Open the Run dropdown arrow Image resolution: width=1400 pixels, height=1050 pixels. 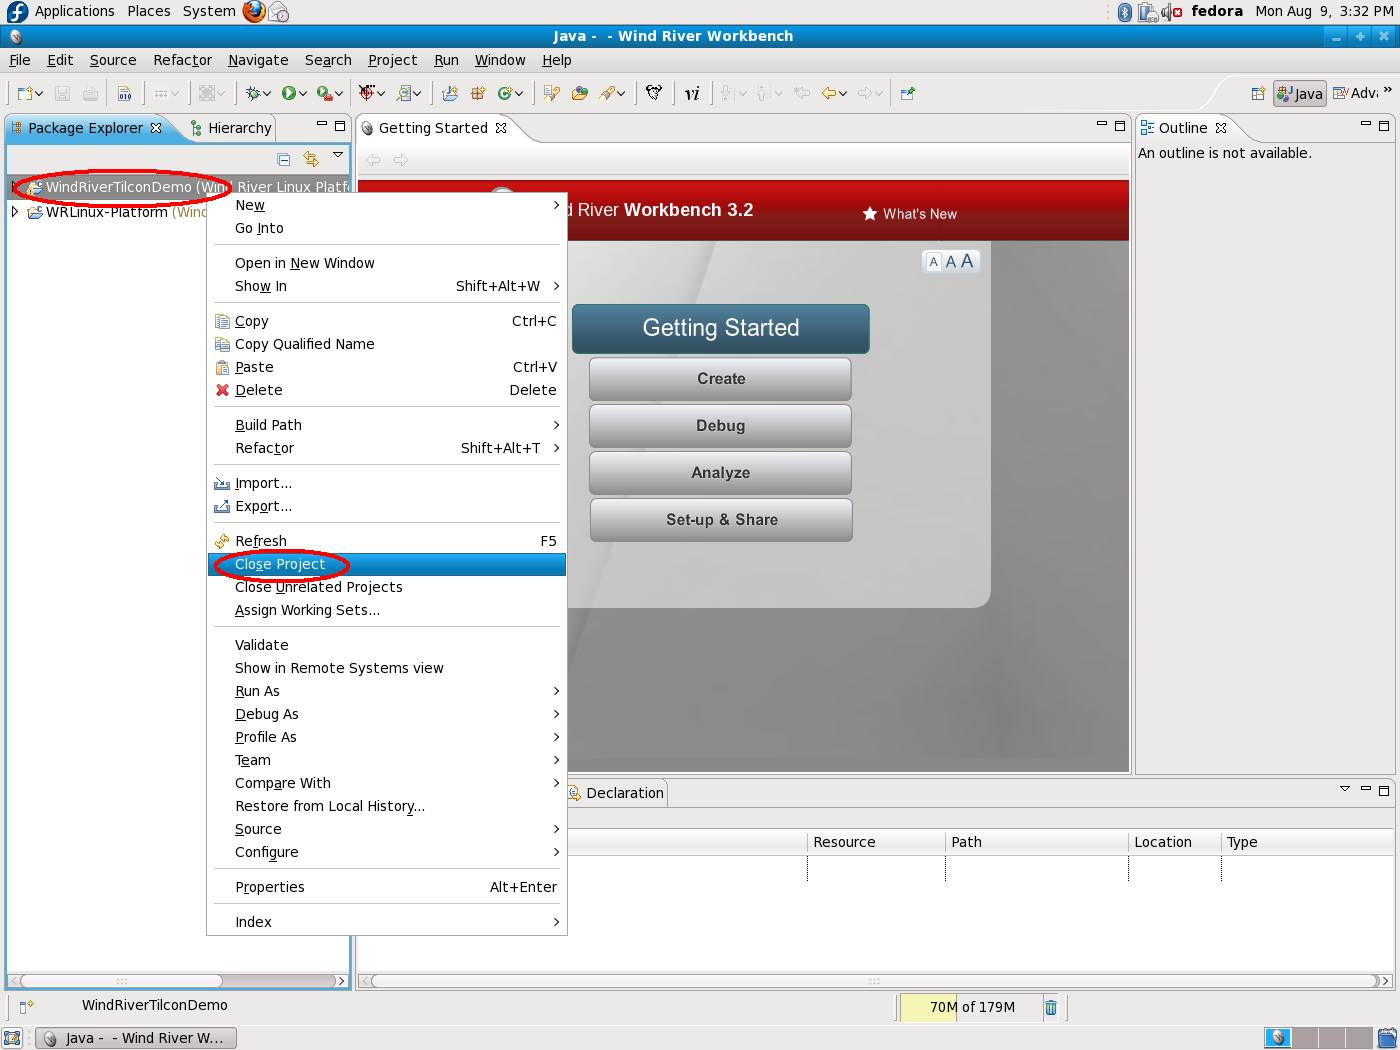tap(302, 94)
